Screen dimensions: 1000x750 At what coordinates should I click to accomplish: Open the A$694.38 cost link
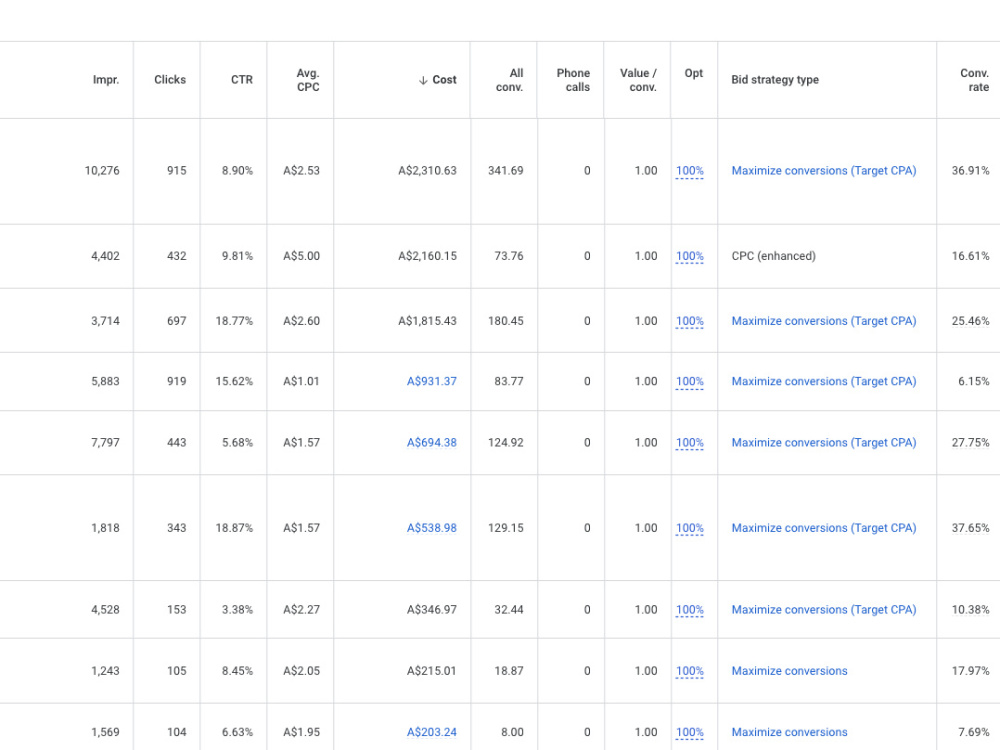(432, 443)
